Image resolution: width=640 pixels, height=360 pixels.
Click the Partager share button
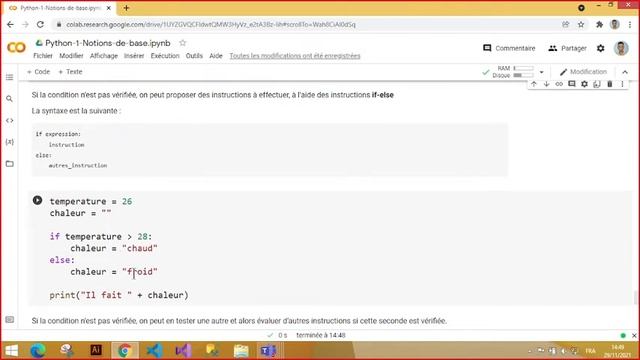(567, 48)
